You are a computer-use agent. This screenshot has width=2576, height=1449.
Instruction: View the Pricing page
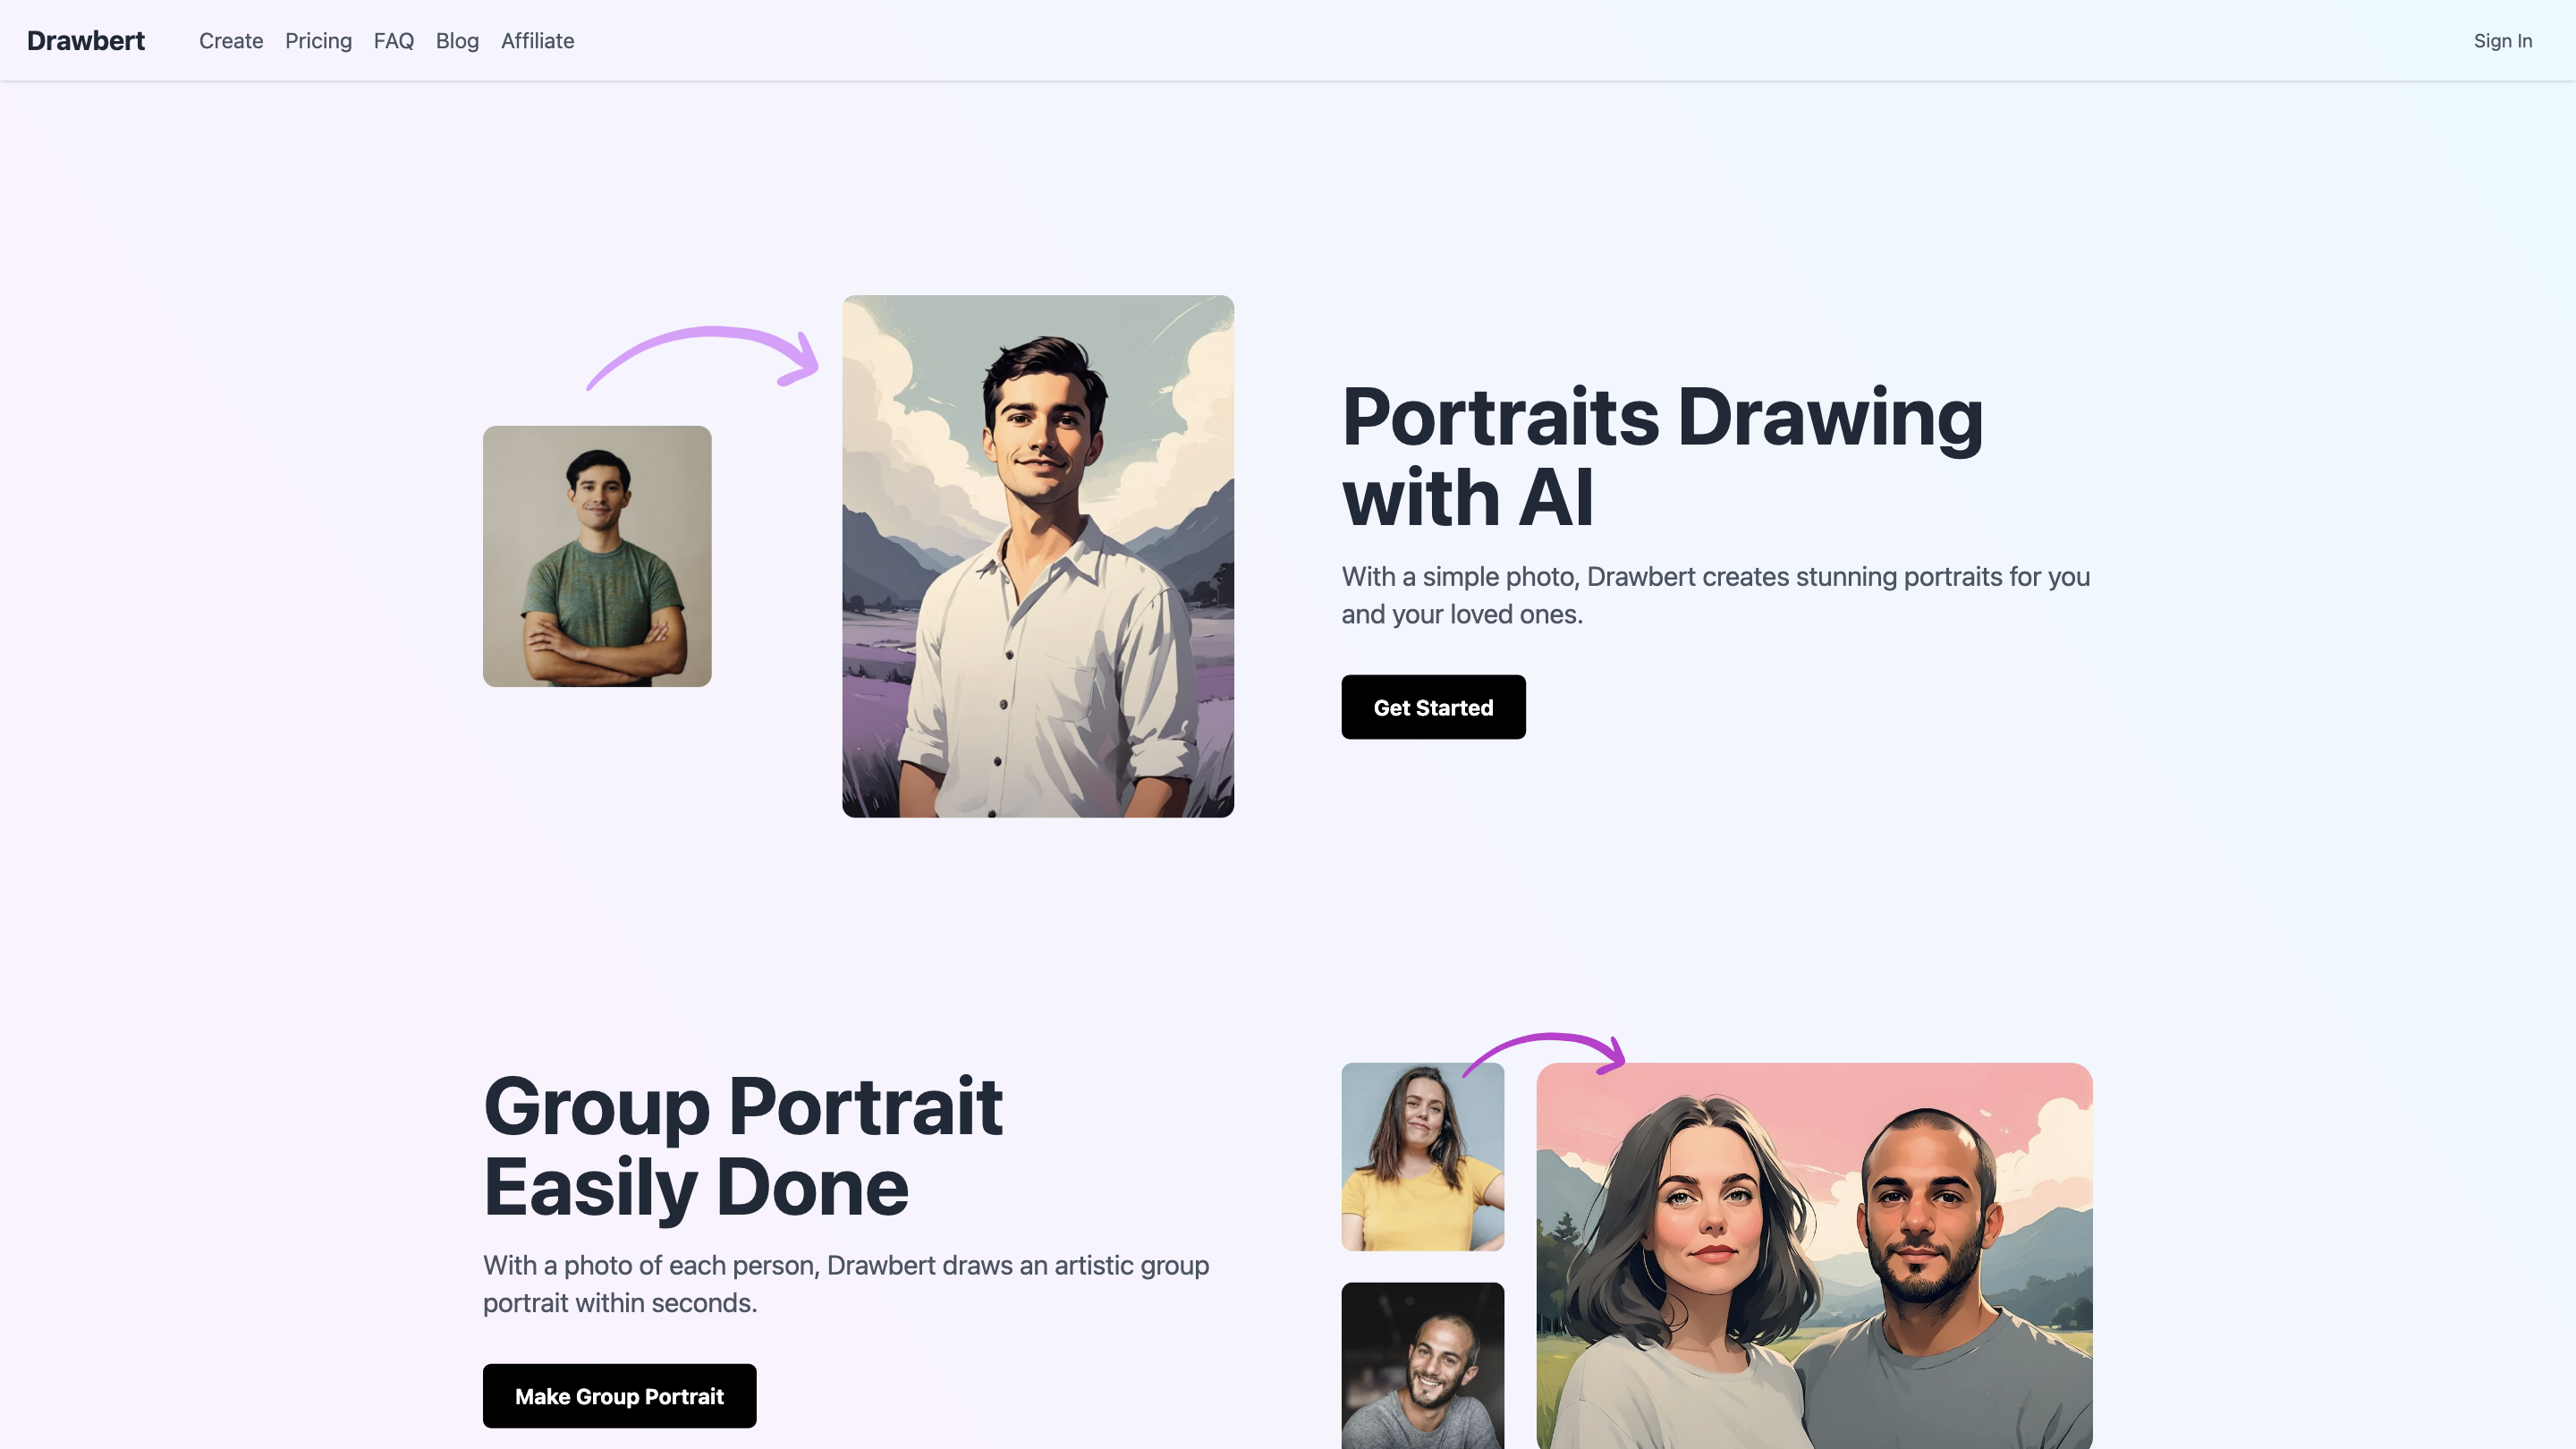(x=318, y=41)
